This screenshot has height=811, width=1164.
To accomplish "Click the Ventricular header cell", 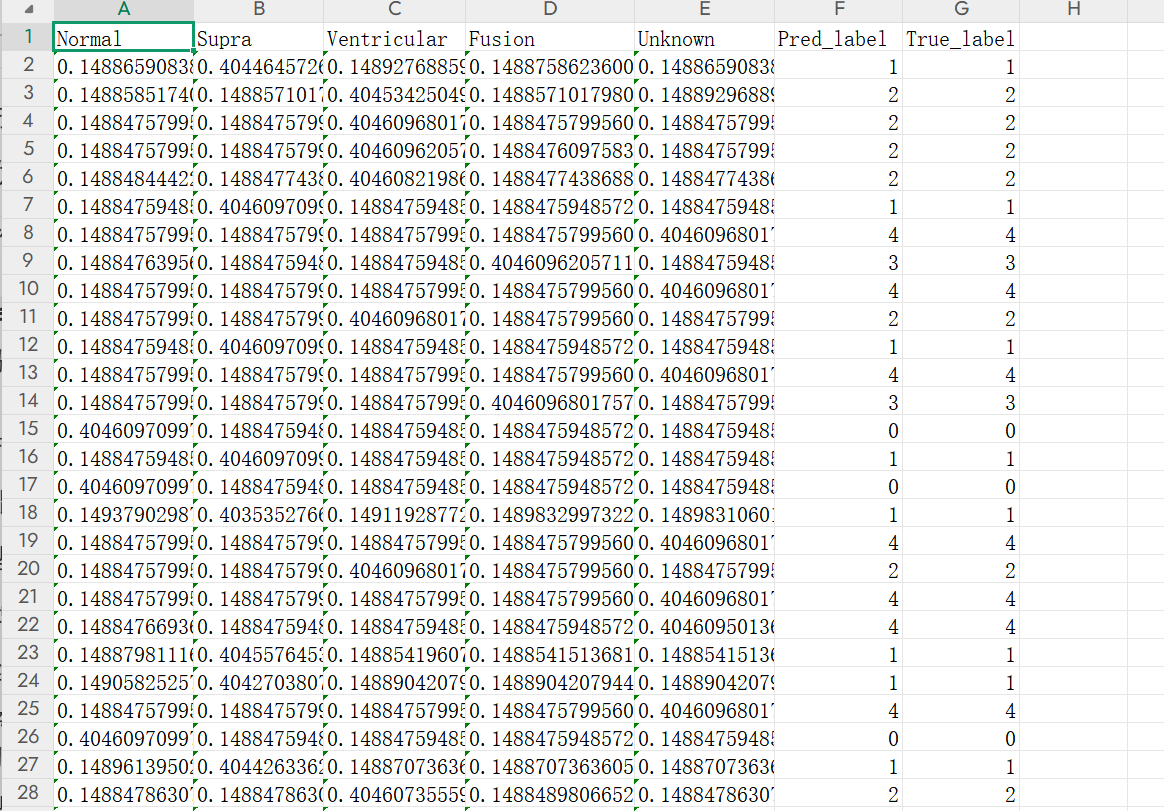I will click(395, 38).
